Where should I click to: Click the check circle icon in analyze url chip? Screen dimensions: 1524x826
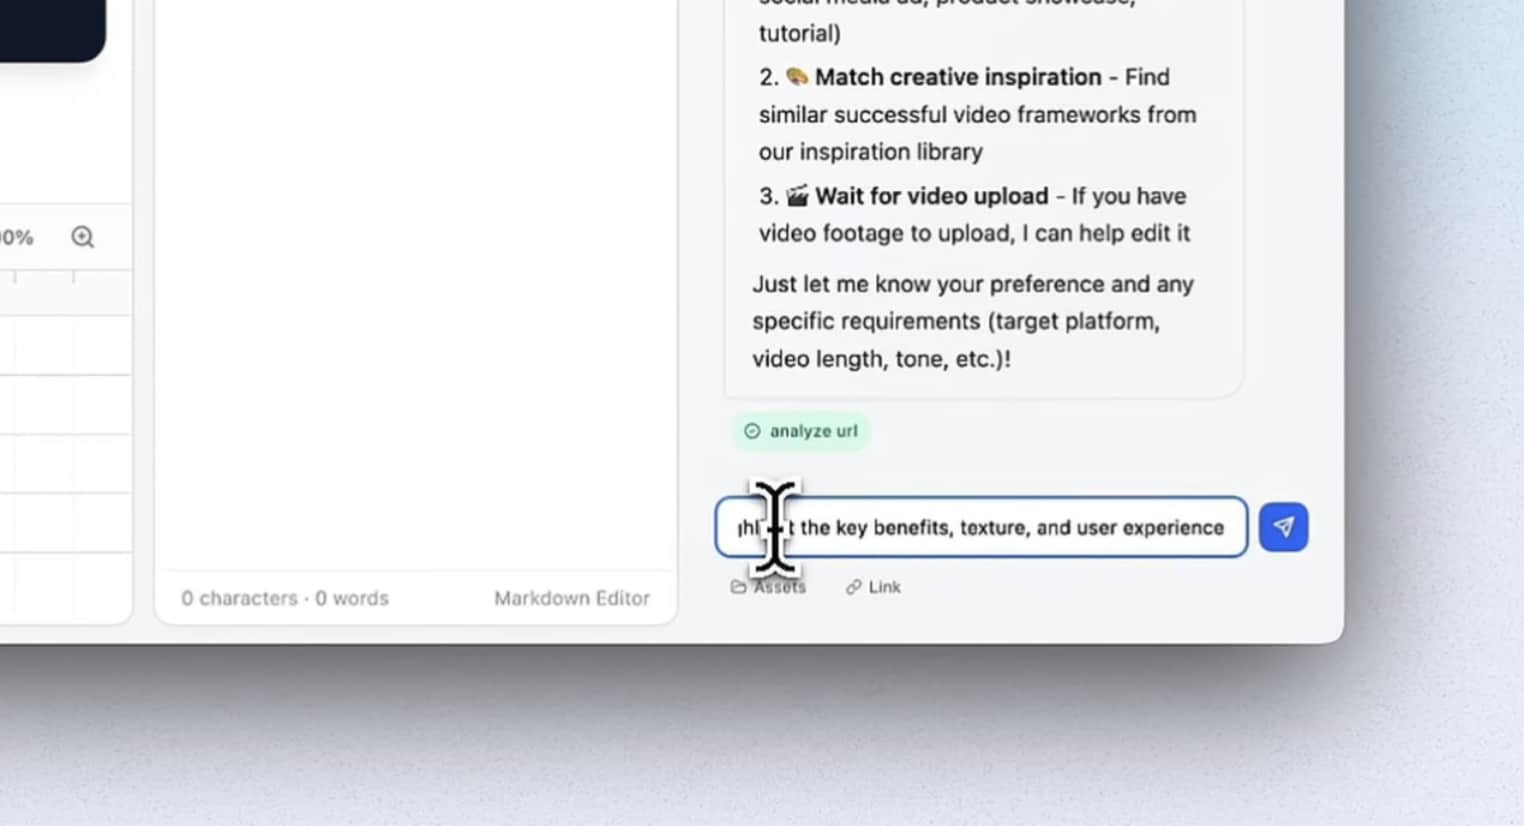752,431
